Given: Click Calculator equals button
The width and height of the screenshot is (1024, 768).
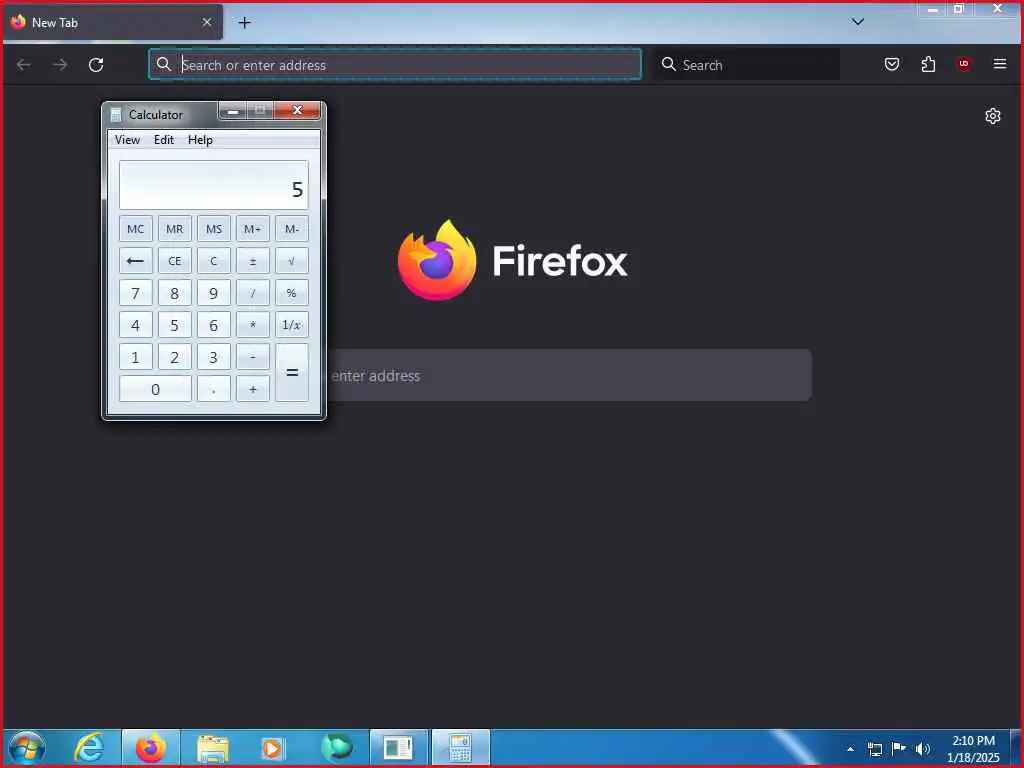Looking at the screenshot, I should click(x=292, y=373).
